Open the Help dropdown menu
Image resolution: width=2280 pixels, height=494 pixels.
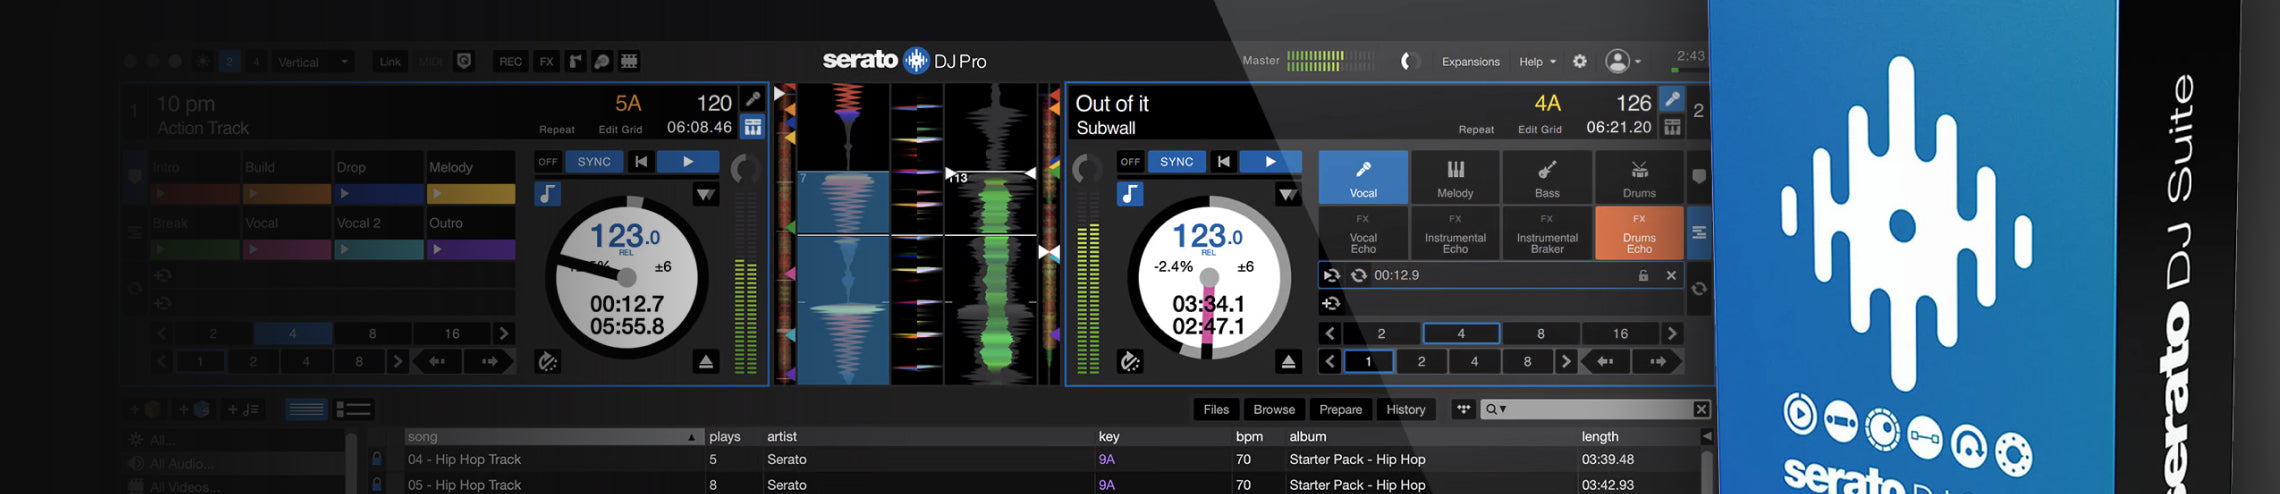(1538, 61)
